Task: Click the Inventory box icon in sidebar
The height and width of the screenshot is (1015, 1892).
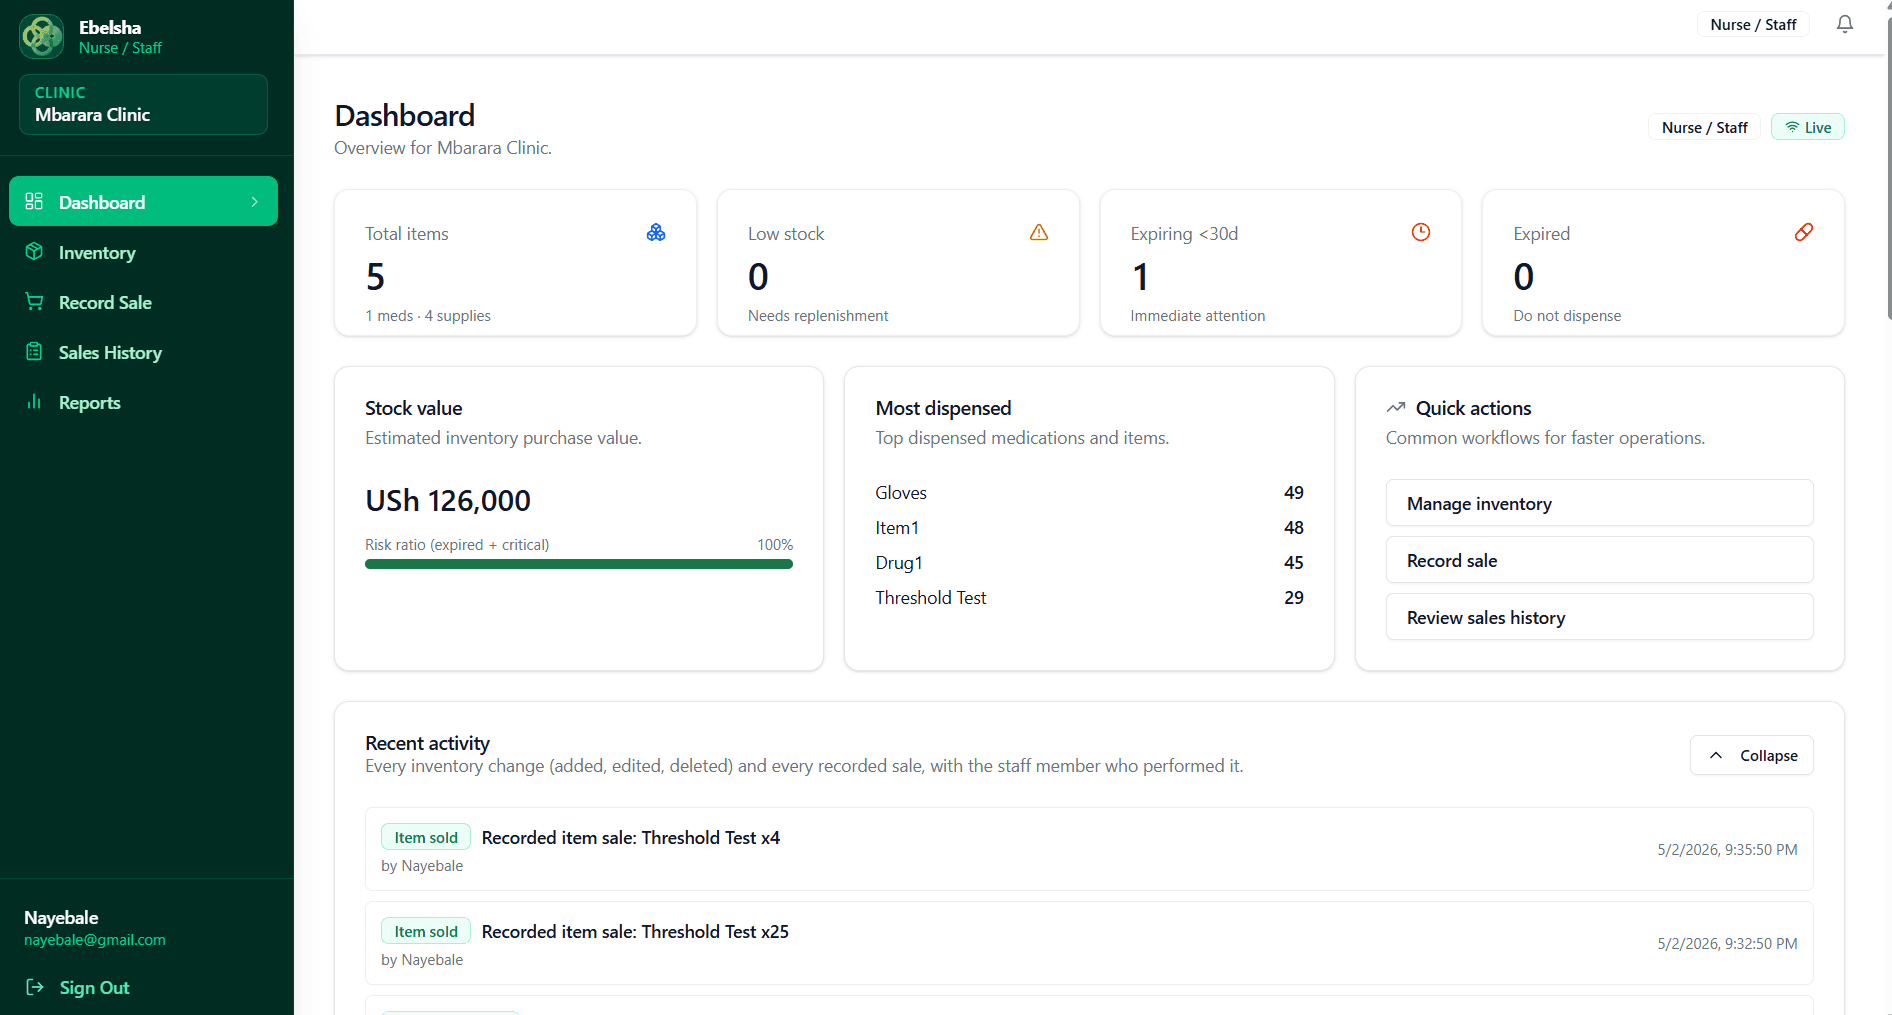Action: (34, 251)
